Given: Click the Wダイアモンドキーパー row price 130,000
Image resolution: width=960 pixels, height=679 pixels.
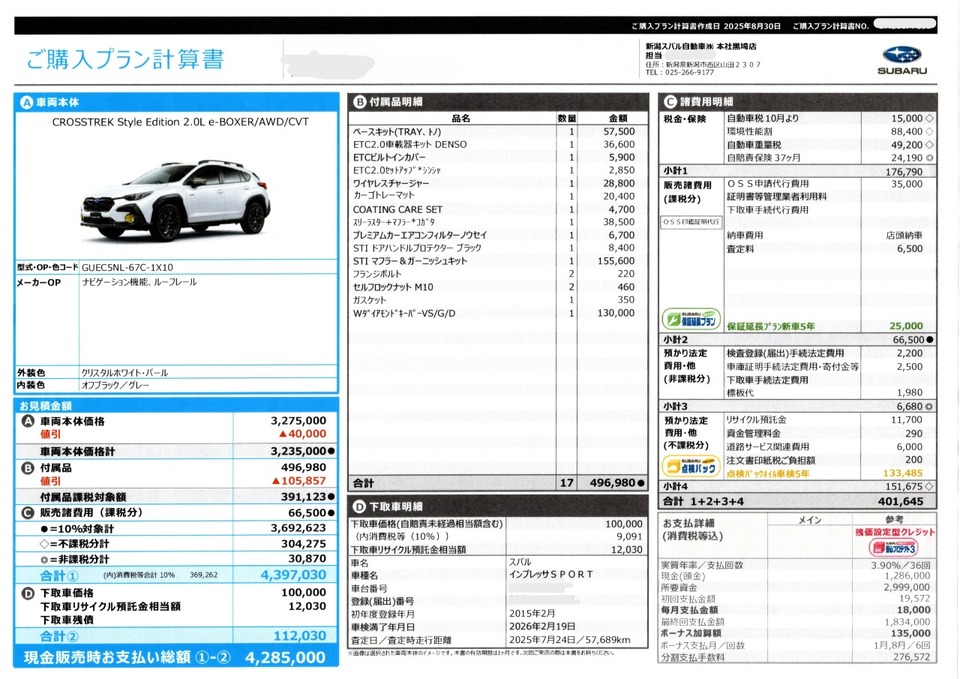Looking at the screenshot, I should 616,313.
